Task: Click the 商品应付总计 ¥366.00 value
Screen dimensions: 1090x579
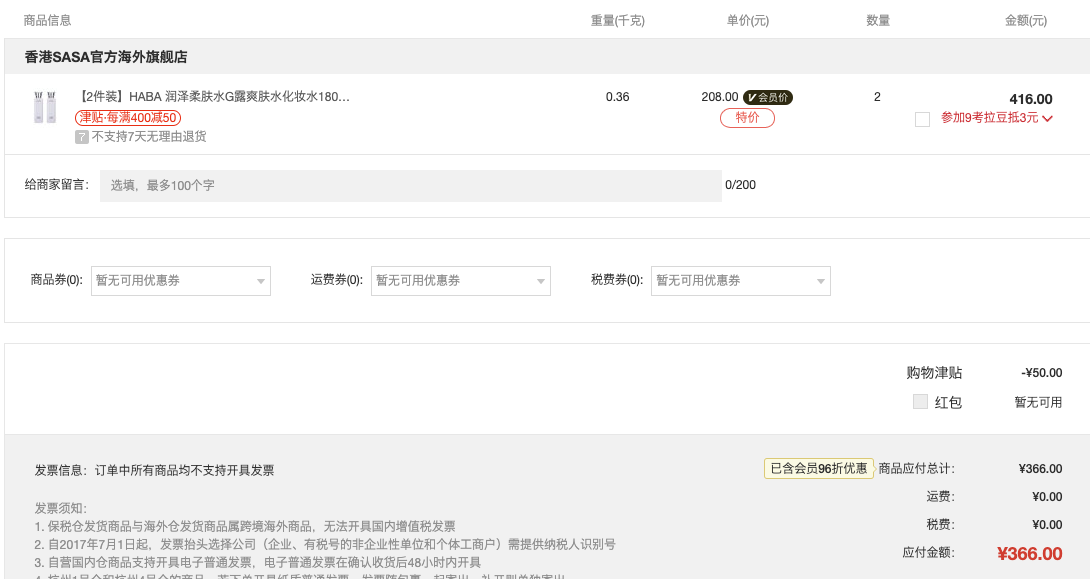Action: (x=1040, y=469)
